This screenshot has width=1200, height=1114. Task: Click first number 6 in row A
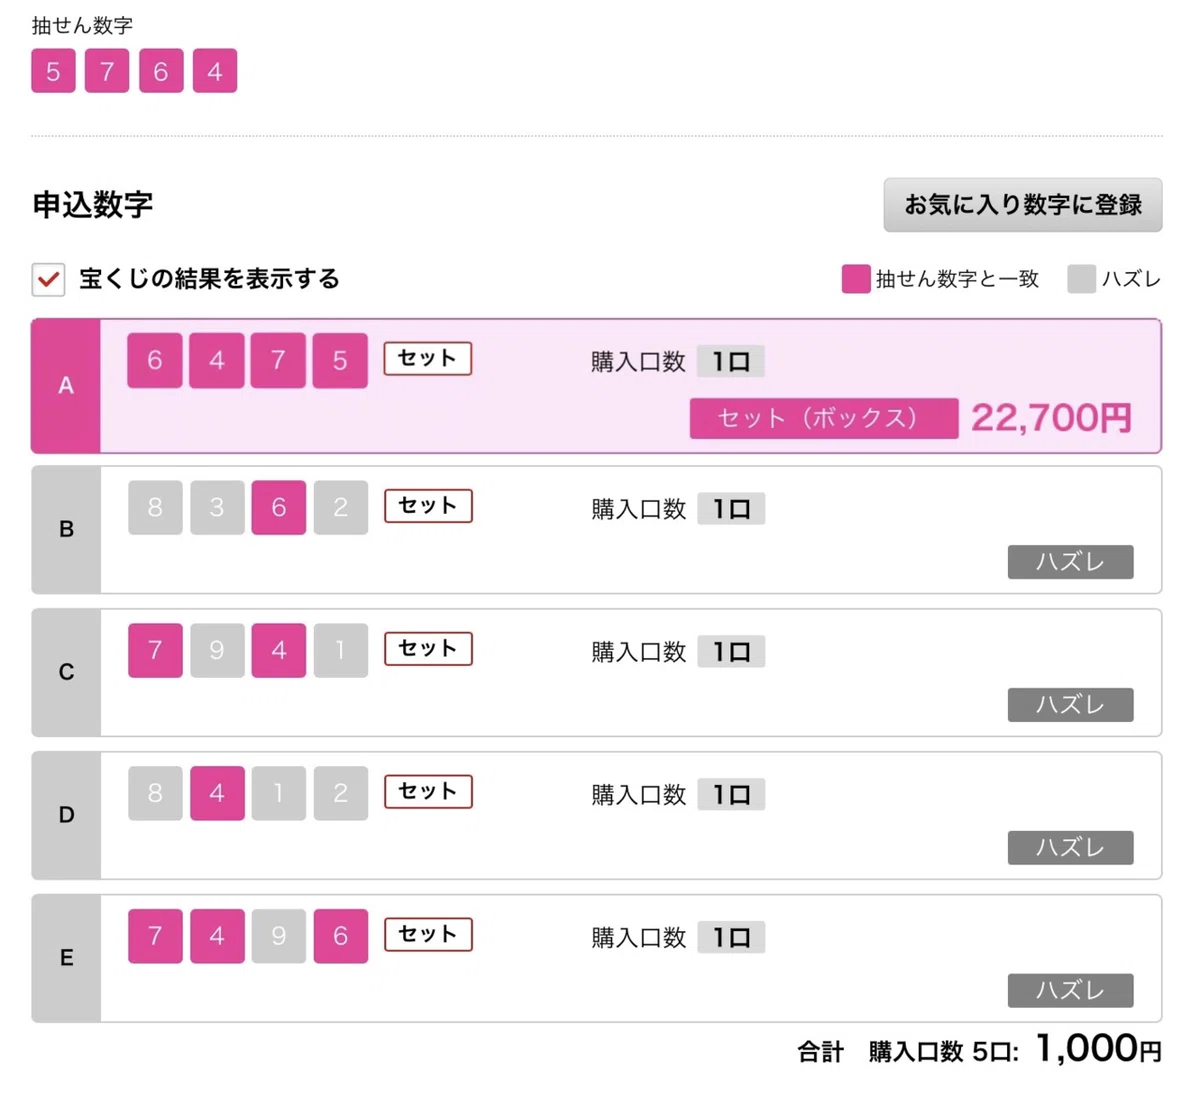tap(155, 360)
